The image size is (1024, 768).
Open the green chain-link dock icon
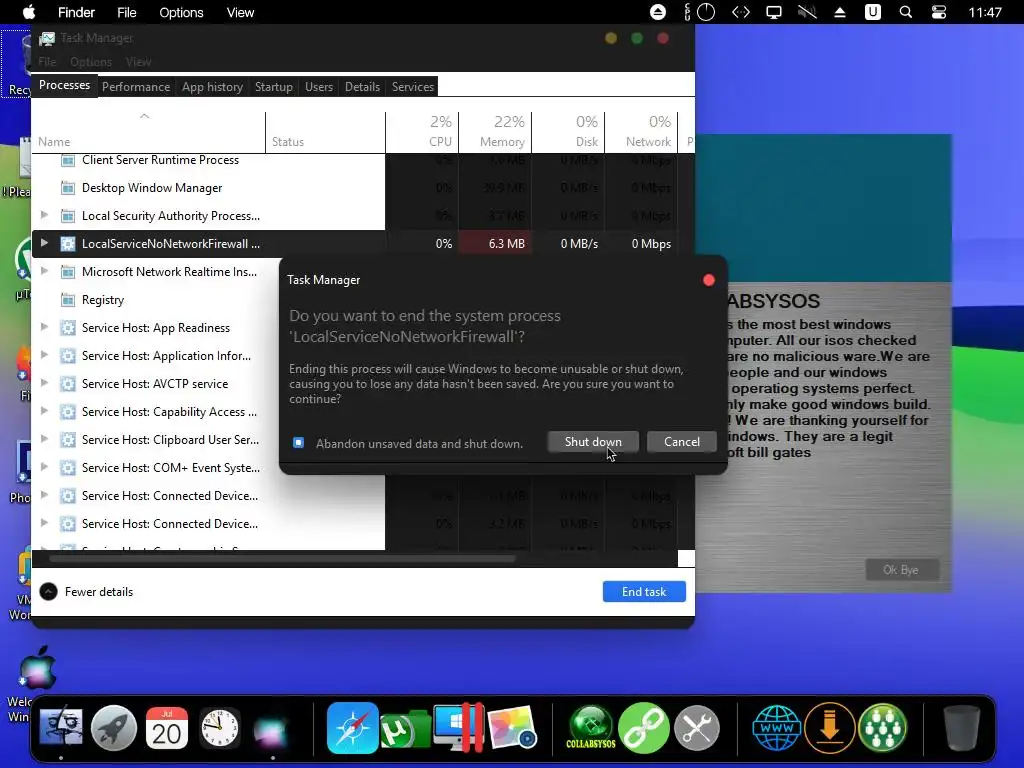pos(644,728)
